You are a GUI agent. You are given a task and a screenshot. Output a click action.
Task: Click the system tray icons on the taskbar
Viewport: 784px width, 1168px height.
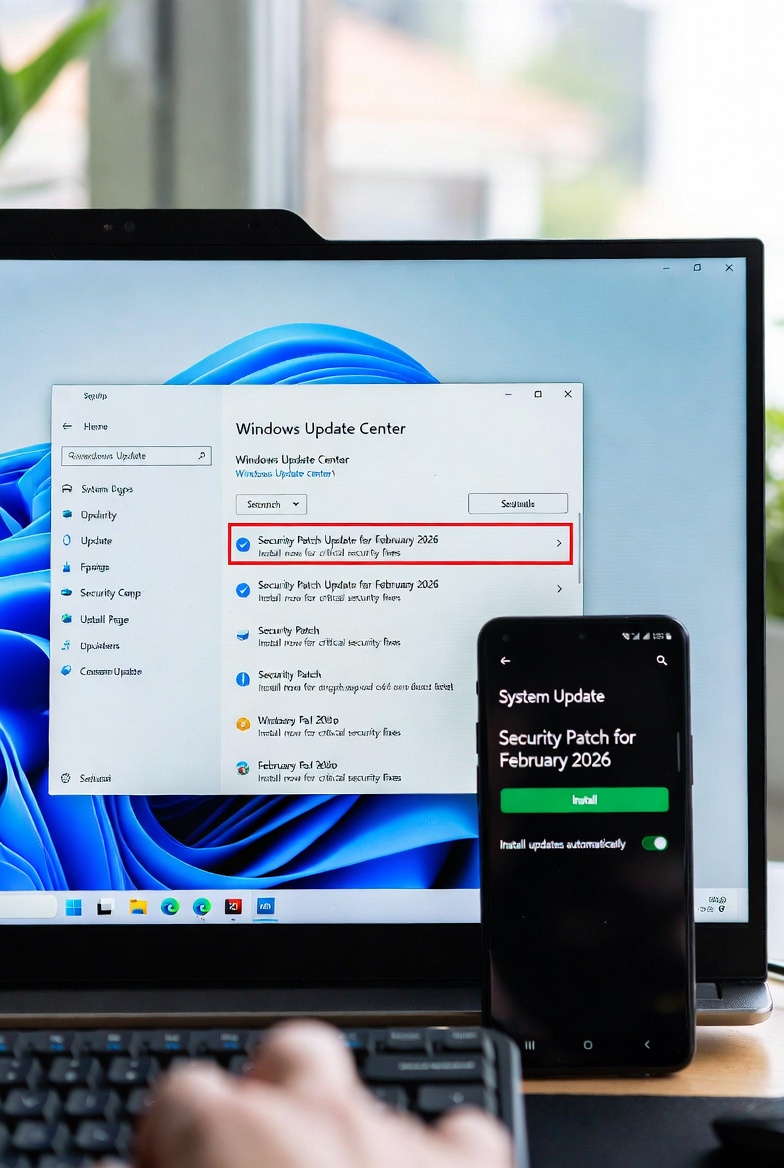point(717,904)
